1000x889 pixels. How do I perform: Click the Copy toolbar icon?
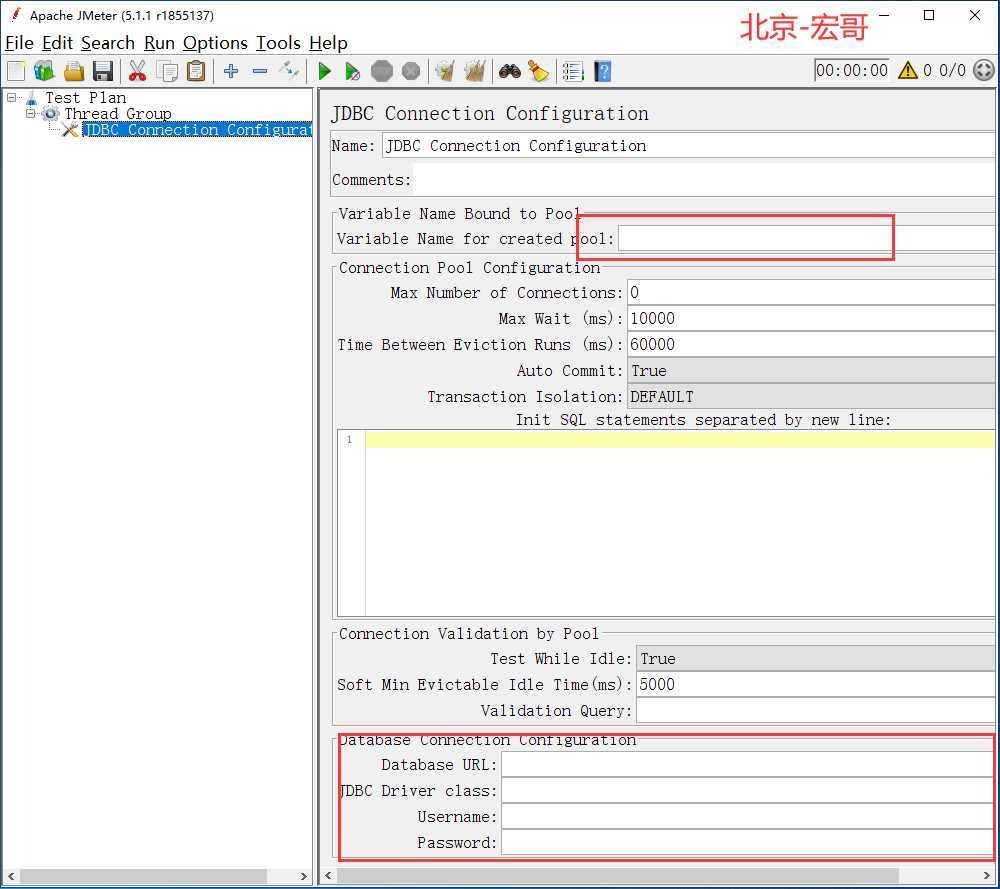[x=167, y=71]
